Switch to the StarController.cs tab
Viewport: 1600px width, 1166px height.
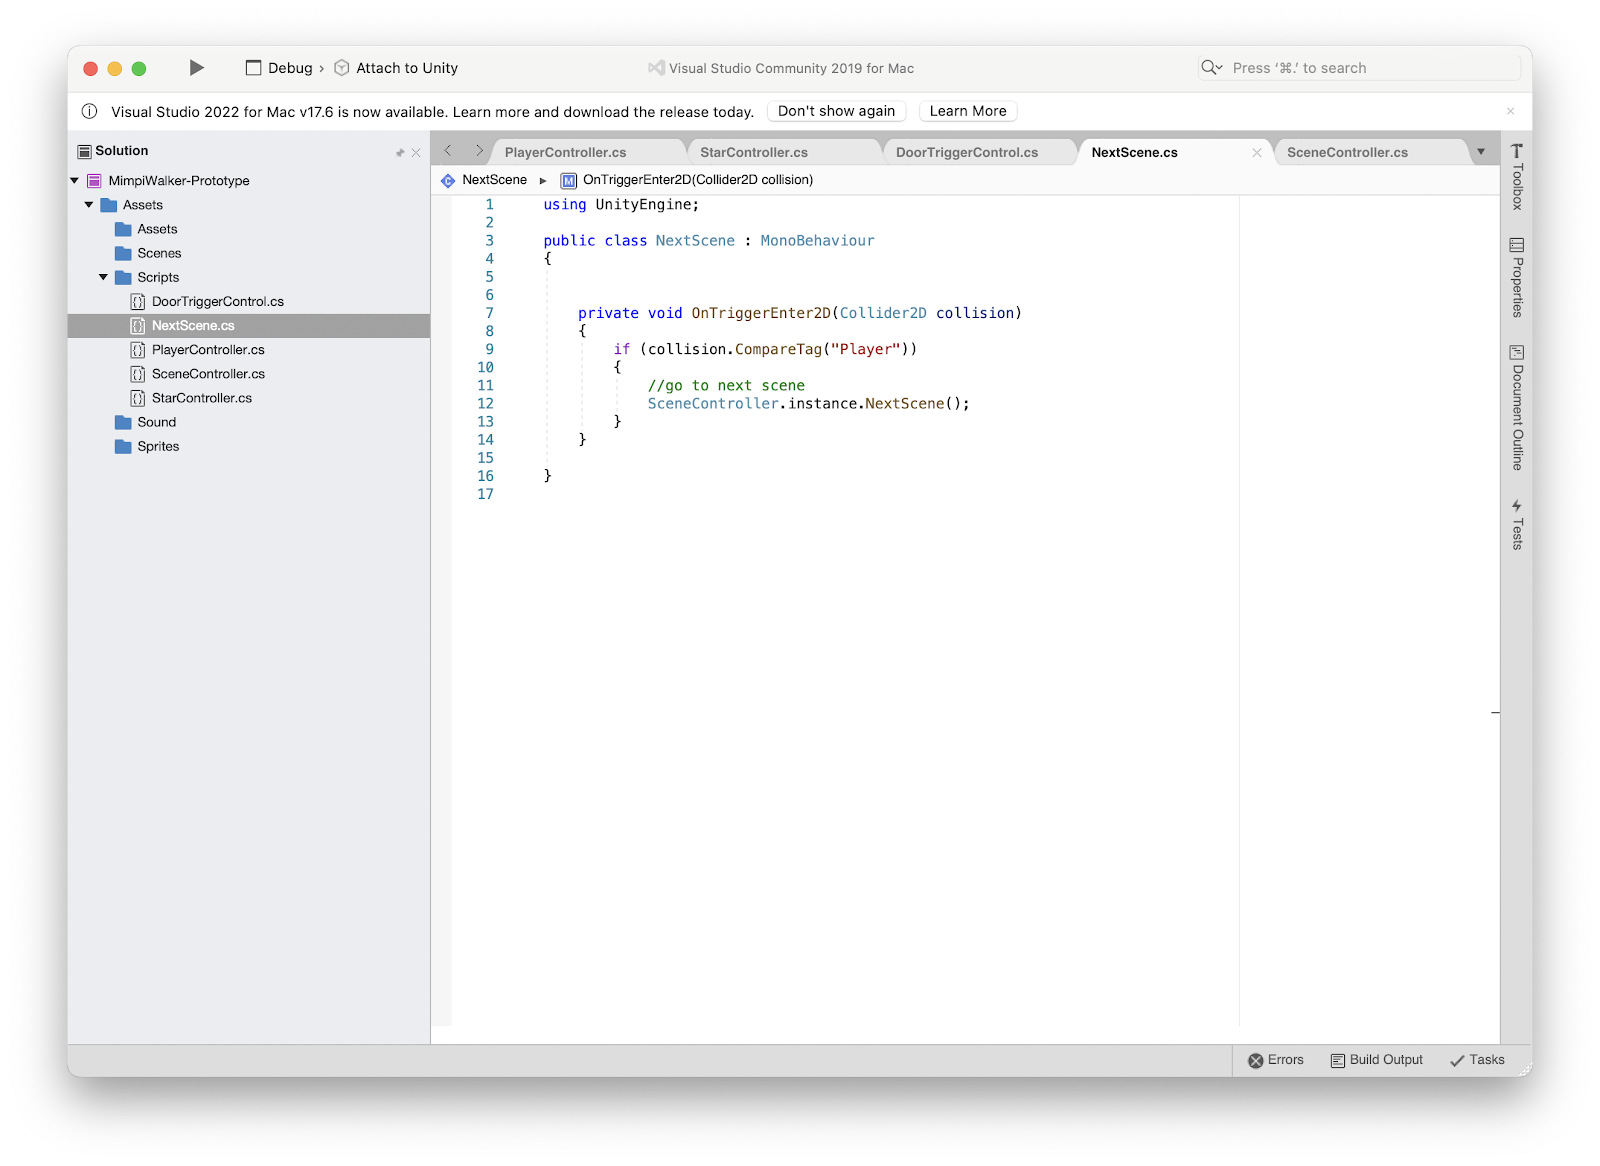click(x=754, y=152)
